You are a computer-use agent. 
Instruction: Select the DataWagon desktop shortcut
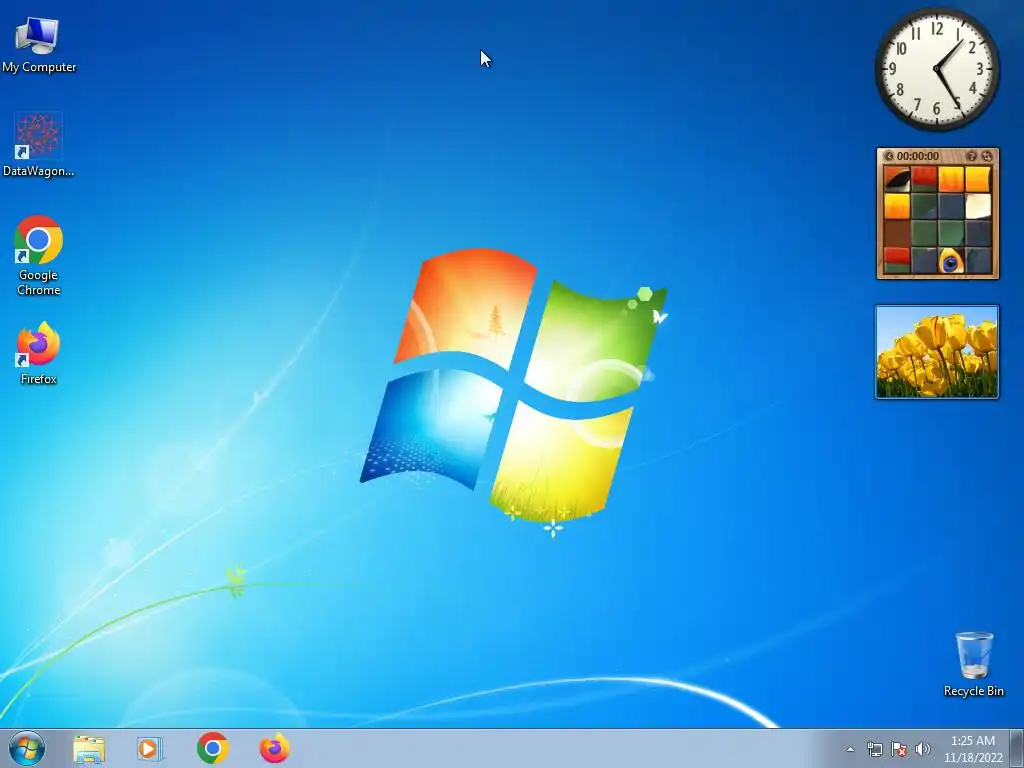pos(38,144)
